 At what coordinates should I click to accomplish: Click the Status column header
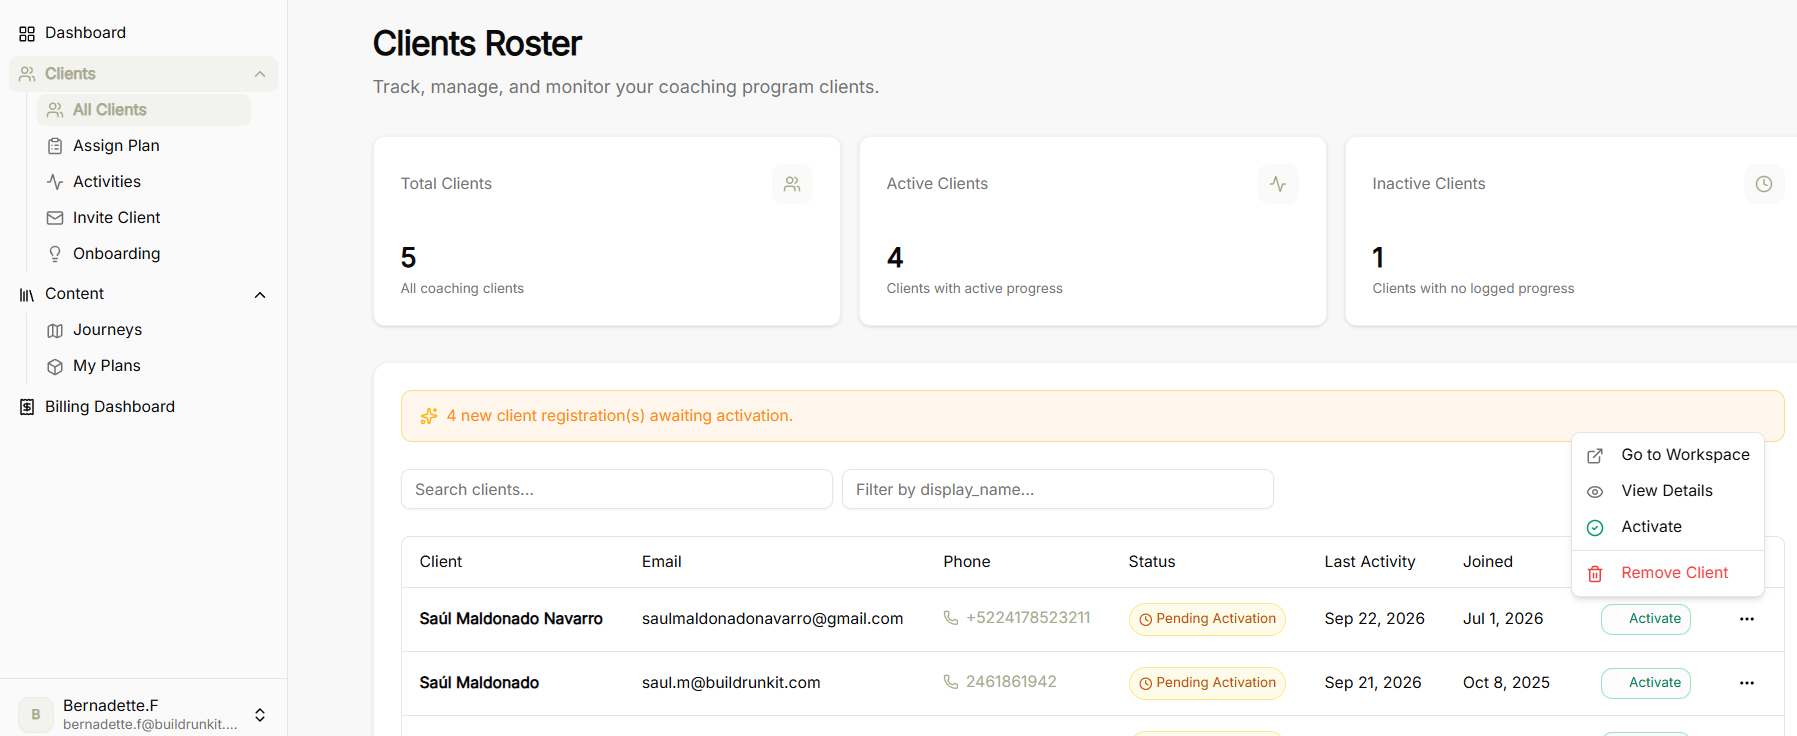[1152, 562]
